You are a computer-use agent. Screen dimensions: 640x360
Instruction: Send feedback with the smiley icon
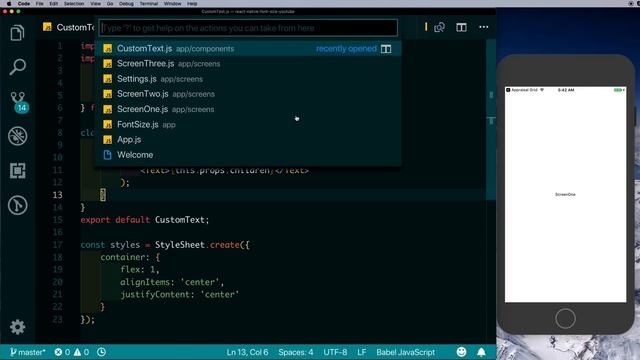pyautogui.click(x=461, y=352)
